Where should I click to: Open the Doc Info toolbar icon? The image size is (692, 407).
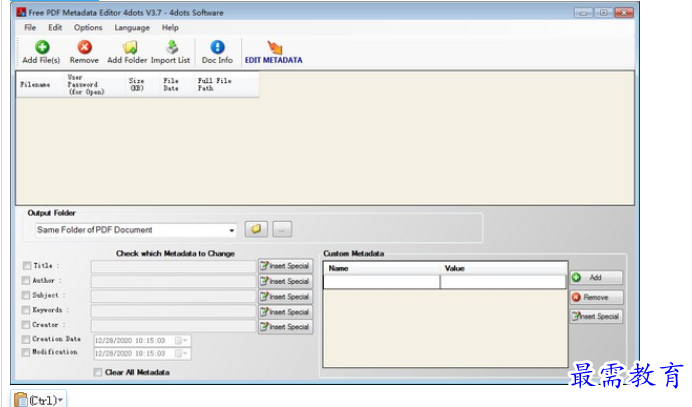click(217, 47)
